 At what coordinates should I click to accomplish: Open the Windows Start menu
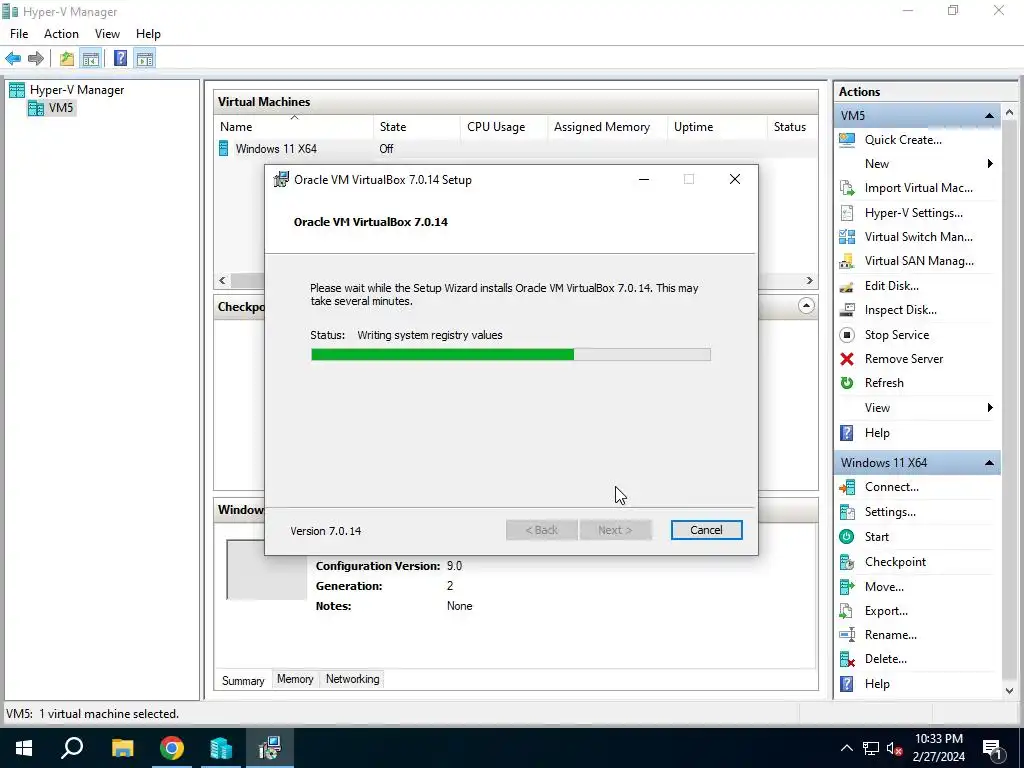coord(24,748)
